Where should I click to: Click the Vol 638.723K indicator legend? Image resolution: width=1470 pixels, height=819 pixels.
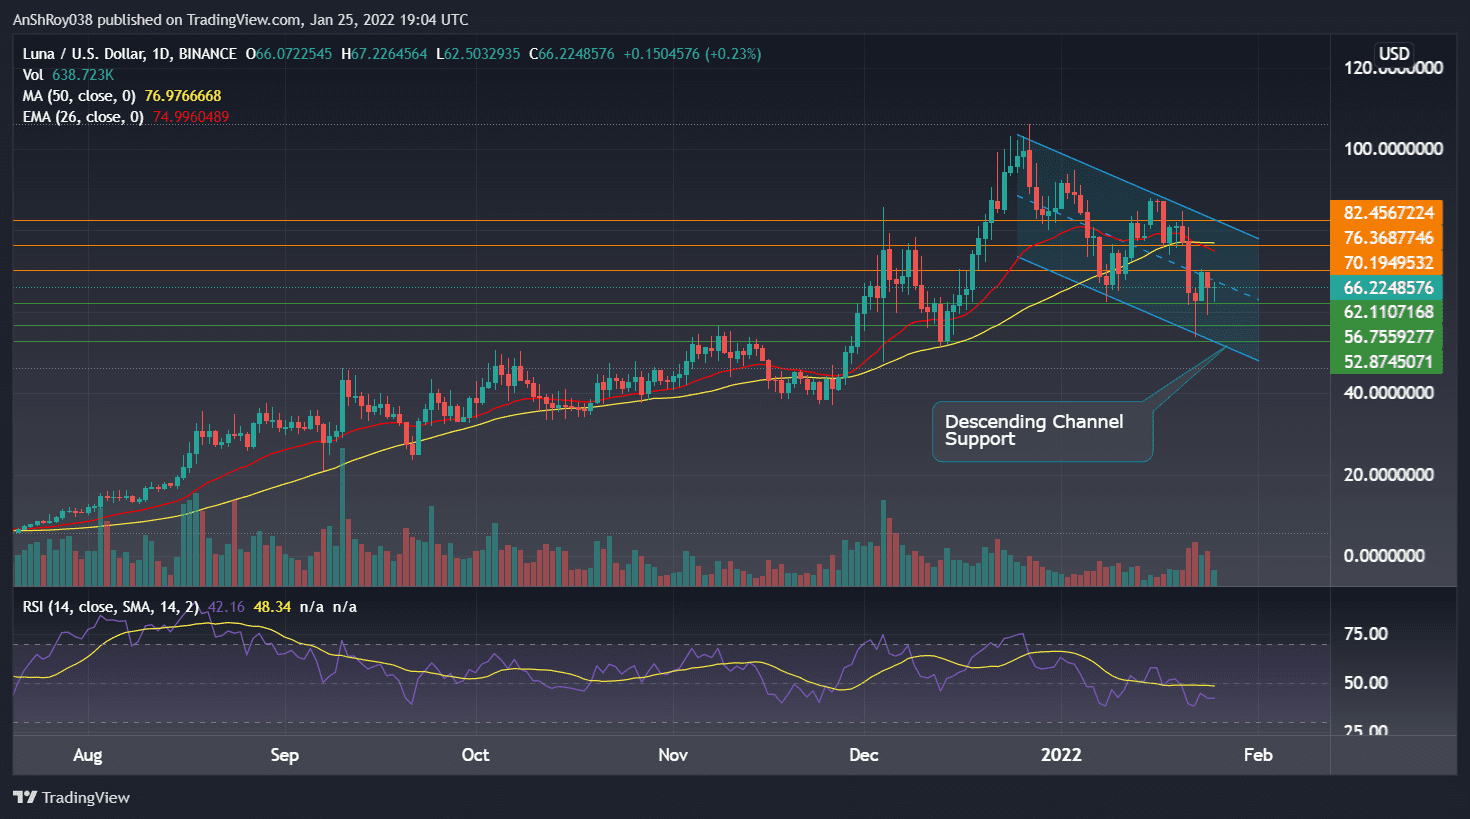(68, 75)
